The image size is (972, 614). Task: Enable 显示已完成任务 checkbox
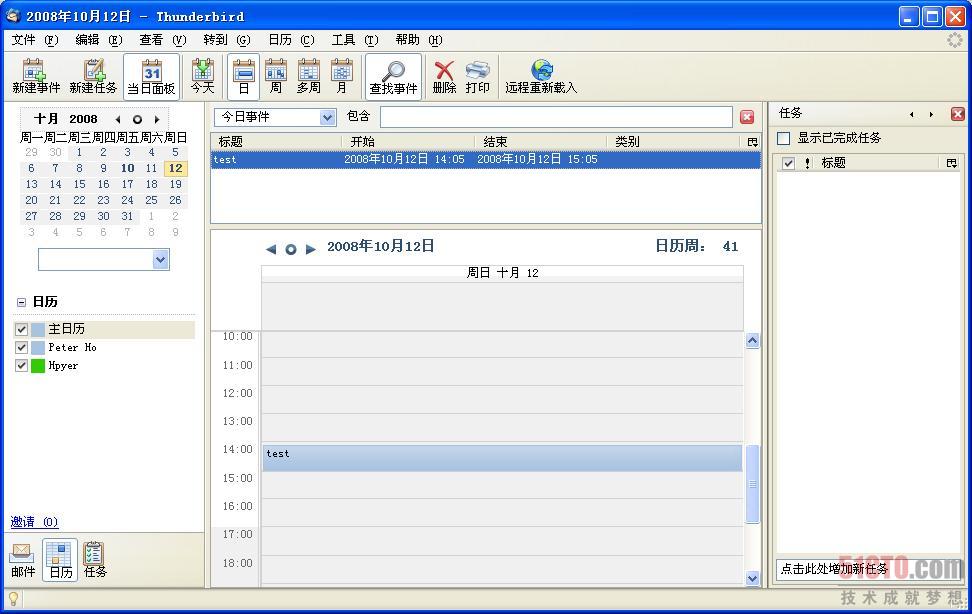click(x=784, y=138)
